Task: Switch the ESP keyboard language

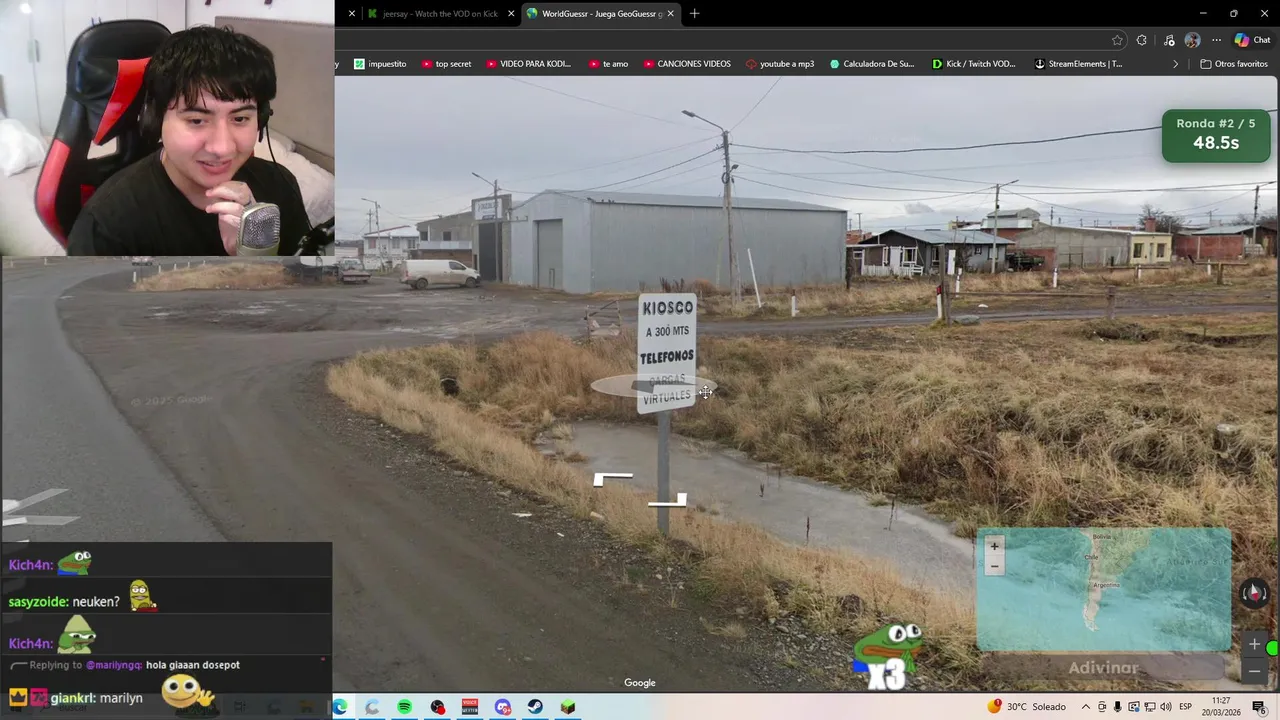Action: (1185, 707)
